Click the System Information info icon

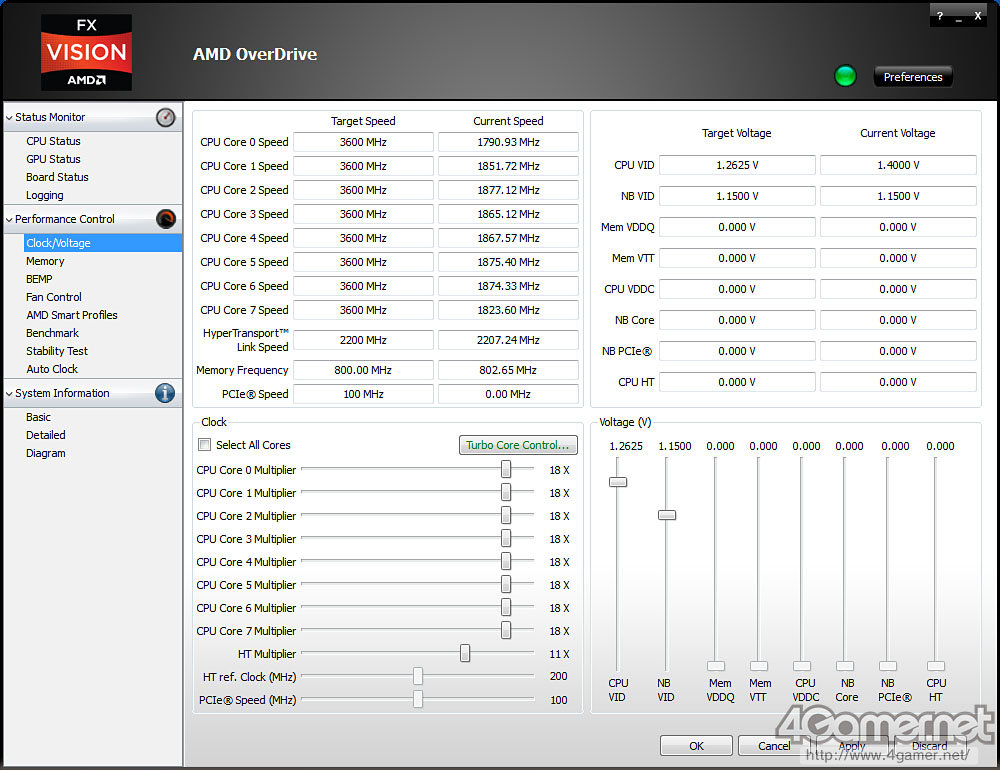[165, 393]
